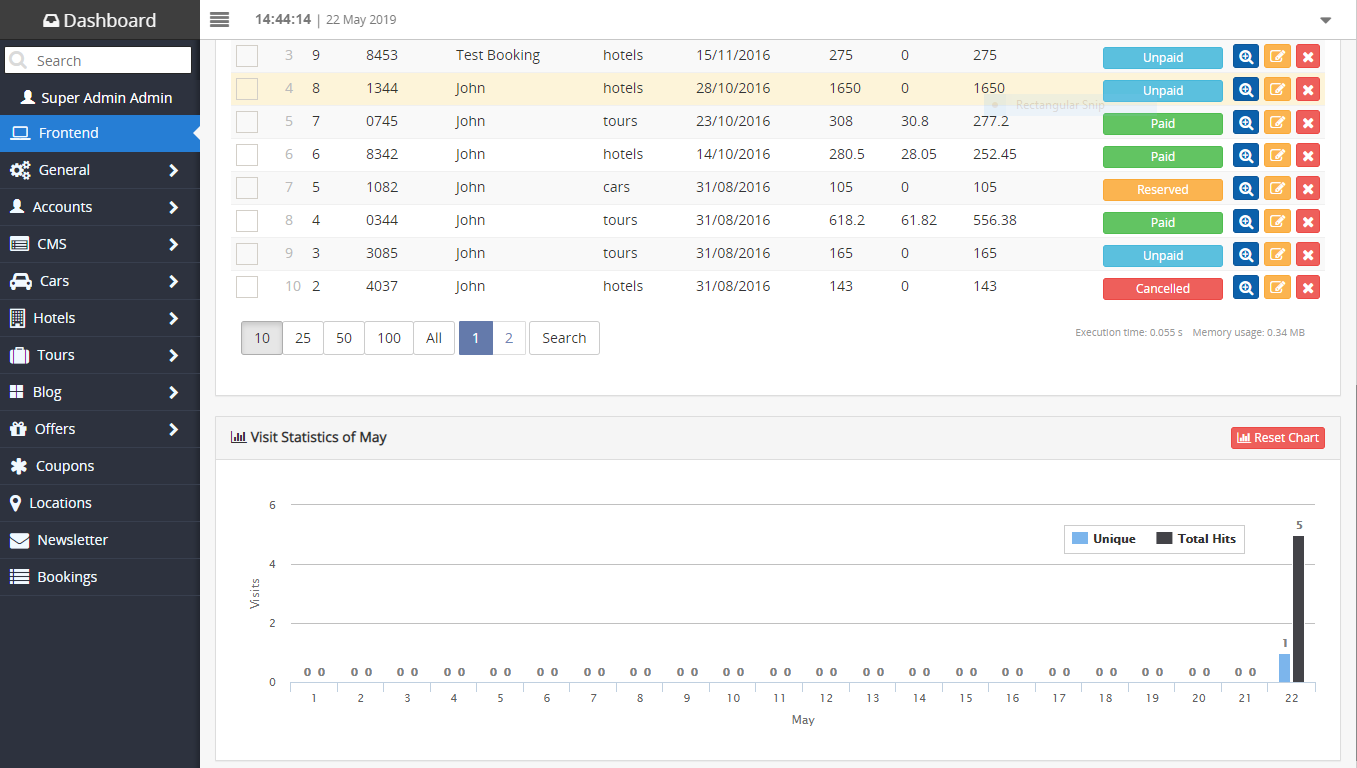Open magnifier view for booking 3085

(x=1246, y=255)
